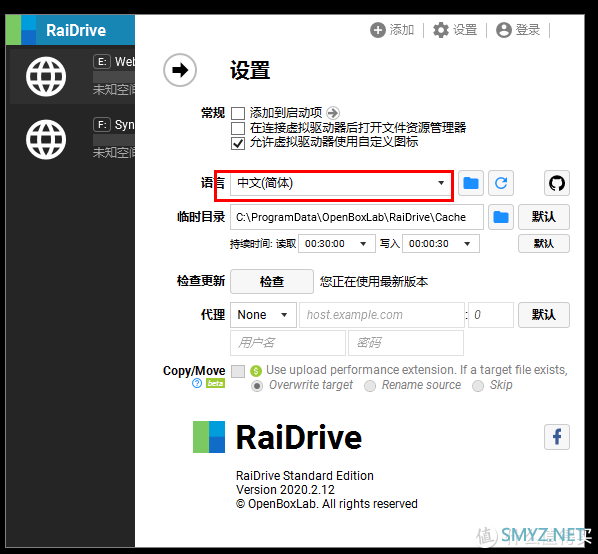Click the green dollar extension icon
The height and width of the screenshot is (554, 598).
256,371
